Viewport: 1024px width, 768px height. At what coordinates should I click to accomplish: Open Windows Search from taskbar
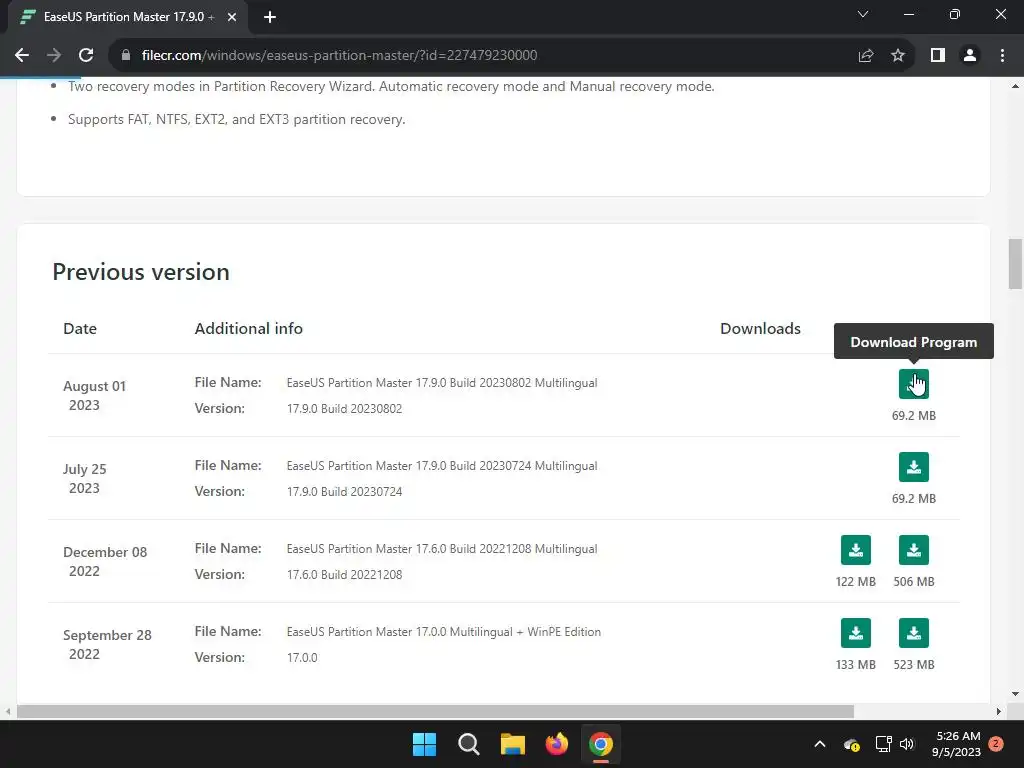click(x=468, y=744)
